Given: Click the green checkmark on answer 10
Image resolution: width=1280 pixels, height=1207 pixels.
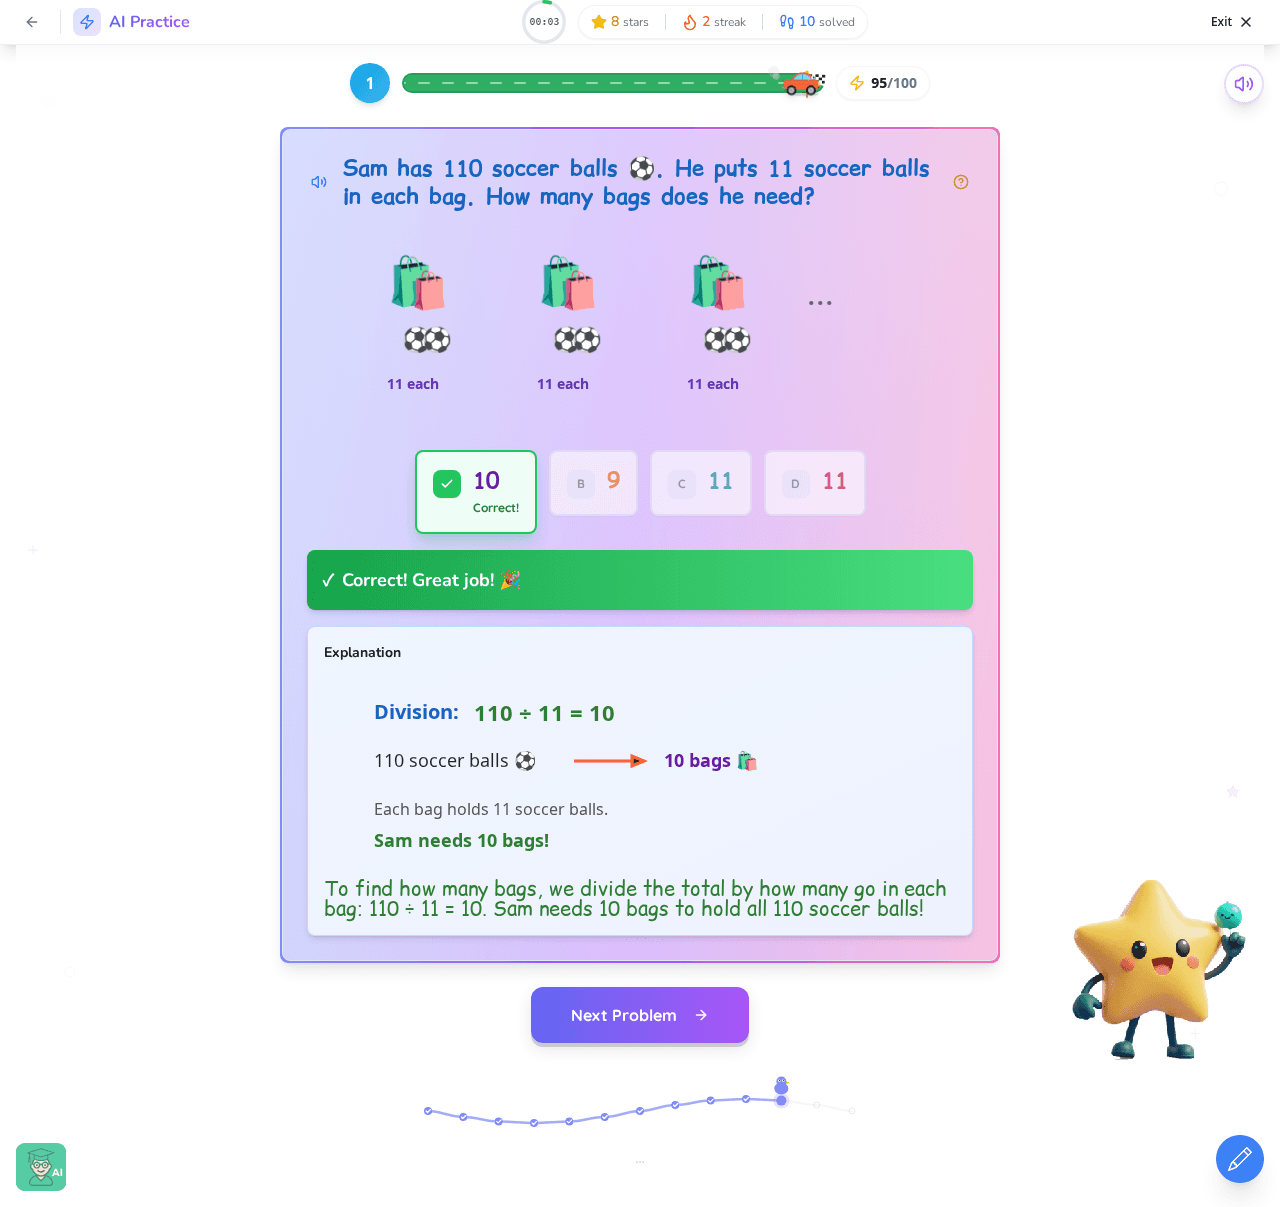Looking at the screenshot, I should [447, 484].
